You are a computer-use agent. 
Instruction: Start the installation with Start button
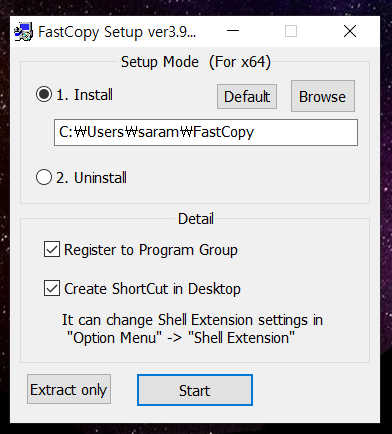(195, 390)
